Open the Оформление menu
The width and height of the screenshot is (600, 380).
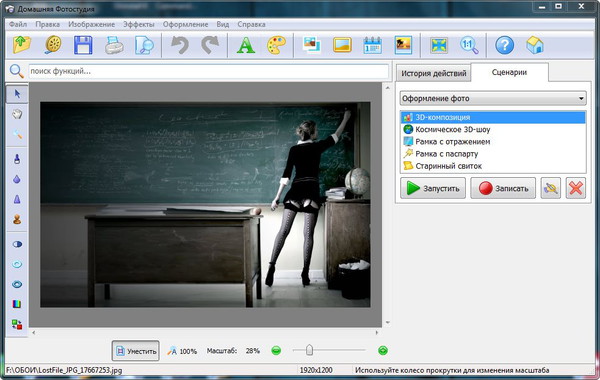[x=186, y=24]
